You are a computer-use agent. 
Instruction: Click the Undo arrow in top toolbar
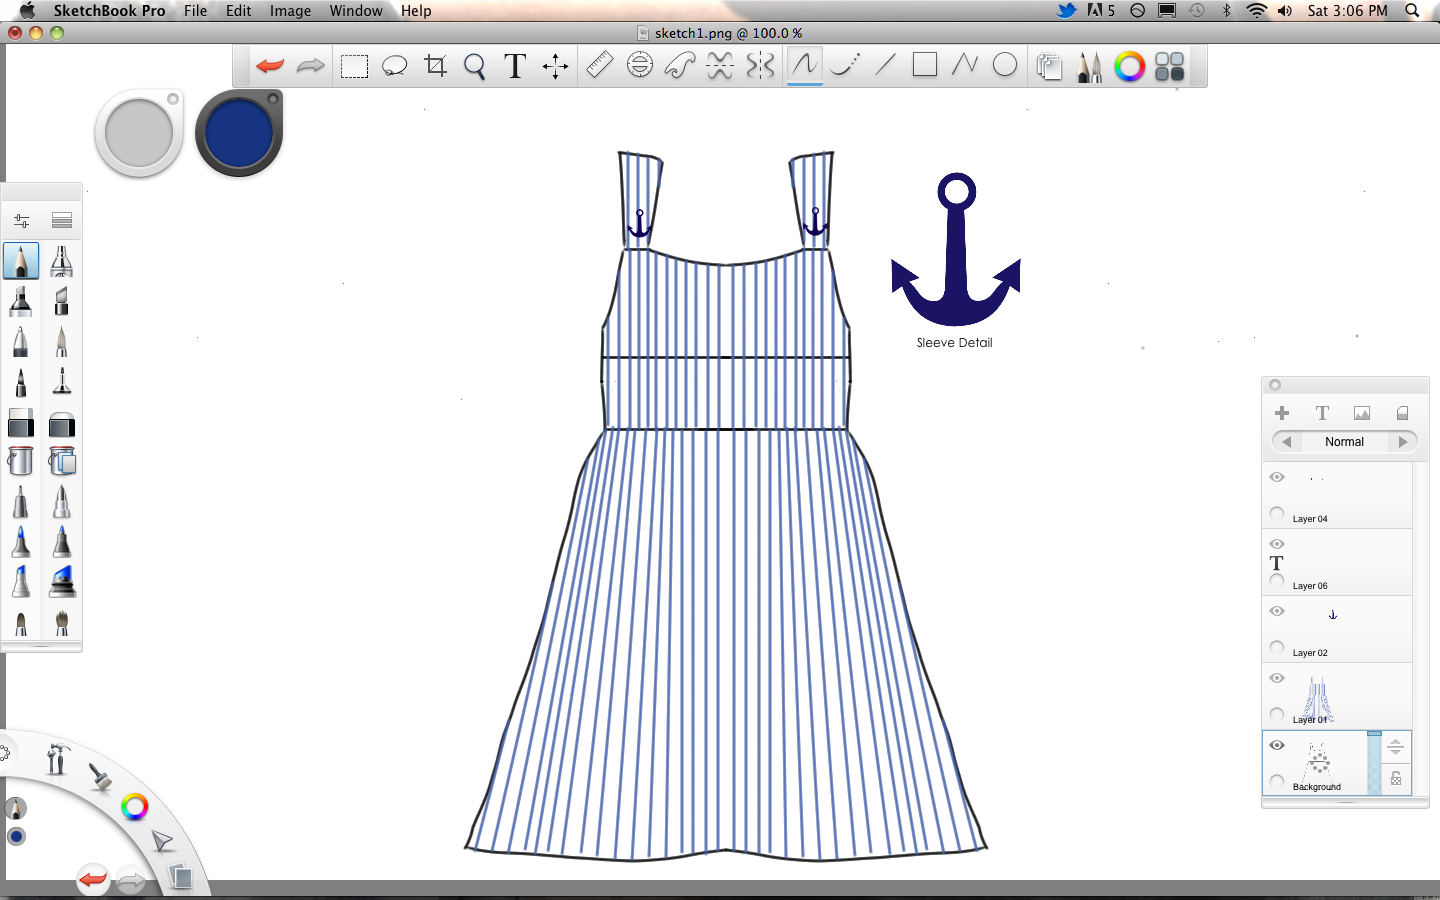270,66
